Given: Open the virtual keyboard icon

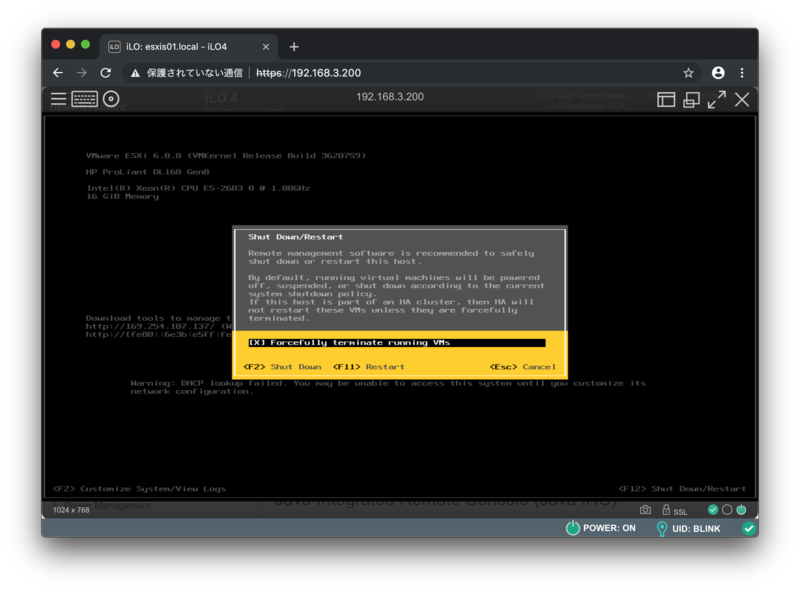Looking at the screenshot, I should (85, 99).
